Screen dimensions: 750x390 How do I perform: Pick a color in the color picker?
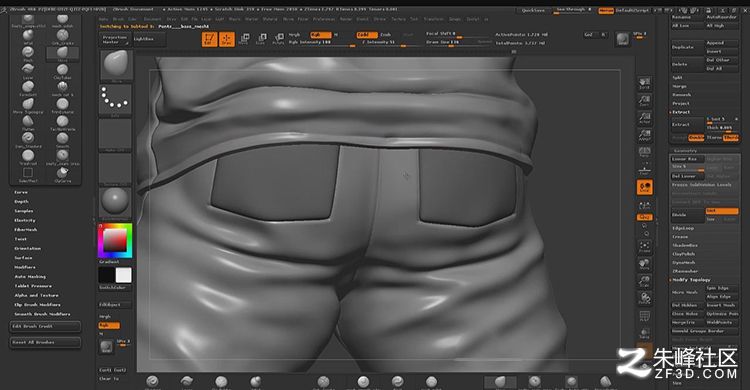point(115,241)
